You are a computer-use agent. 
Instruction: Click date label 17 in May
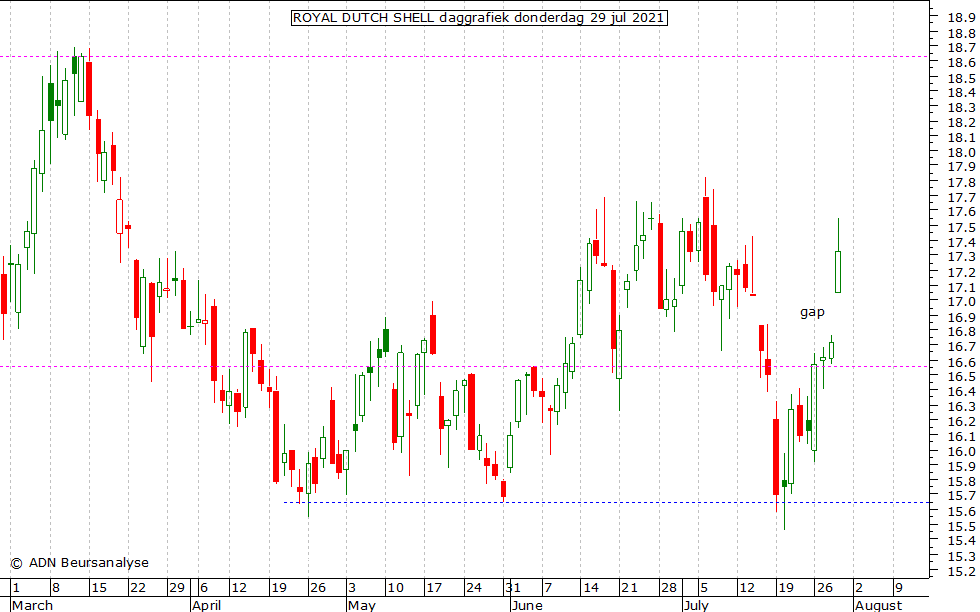click(x=434, y=588)
